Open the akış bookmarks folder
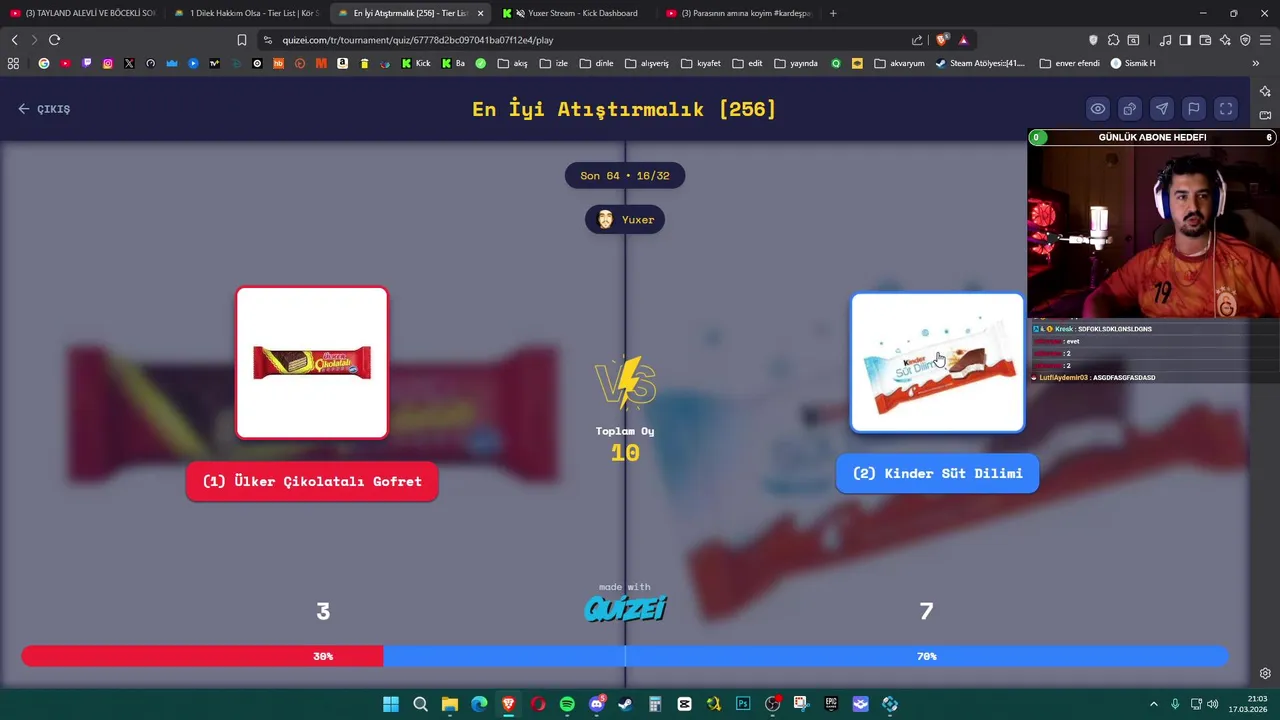The height and width of the screenshot is (720, 1280). point(512,63)
